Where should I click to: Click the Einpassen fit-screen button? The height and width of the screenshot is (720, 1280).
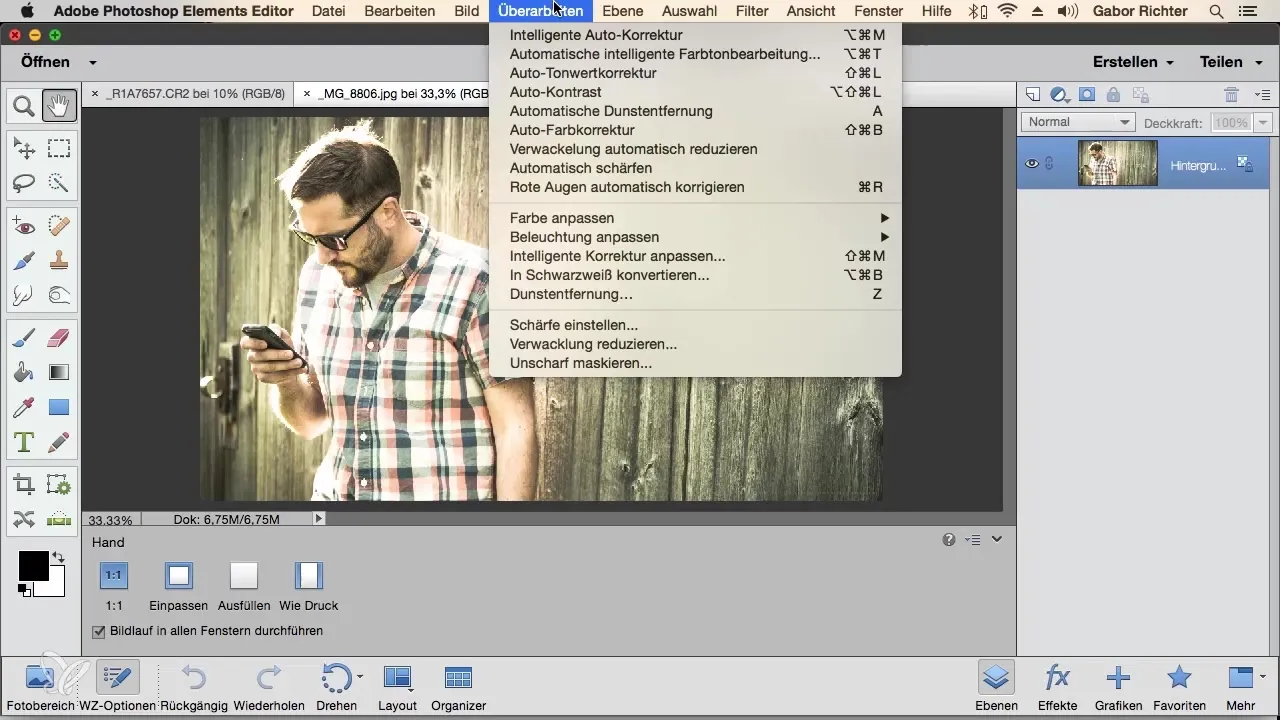point(178,586)
